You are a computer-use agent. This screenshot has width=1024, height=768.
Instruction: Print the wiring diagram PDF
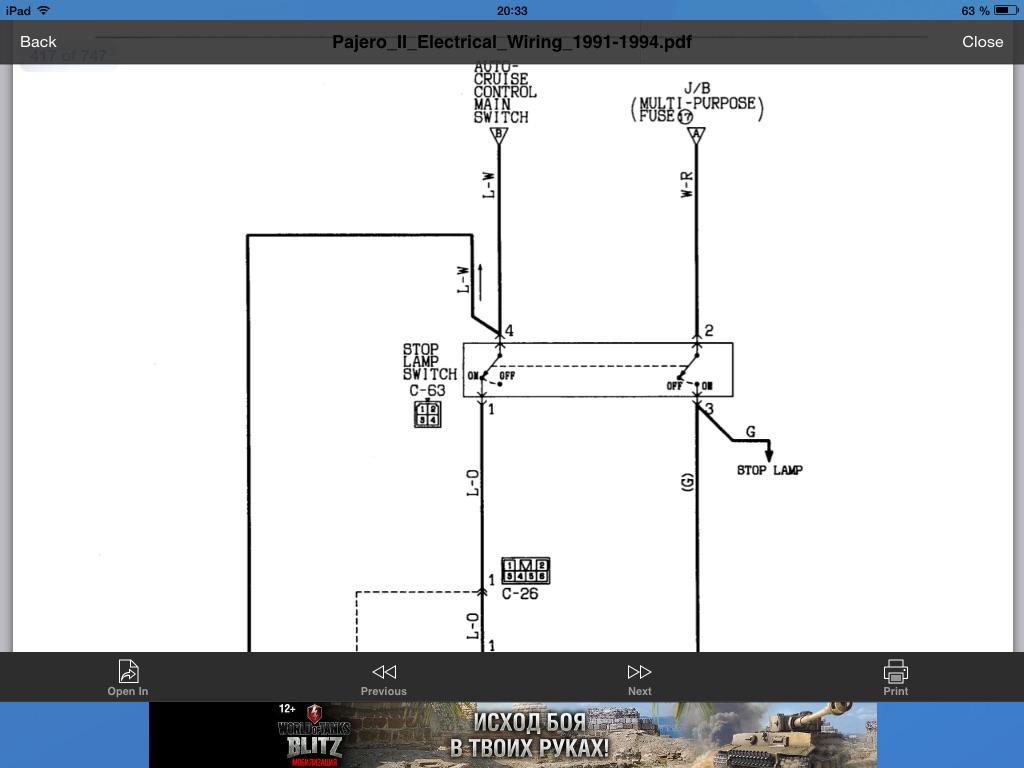(x=895, y=676)
